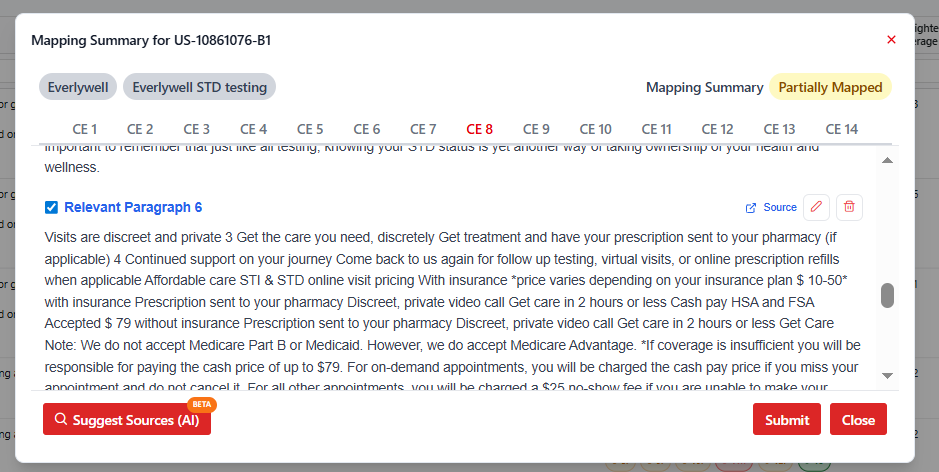Switch to the CE 1 tab
939x472 pixels.
[x=85, y=129]
